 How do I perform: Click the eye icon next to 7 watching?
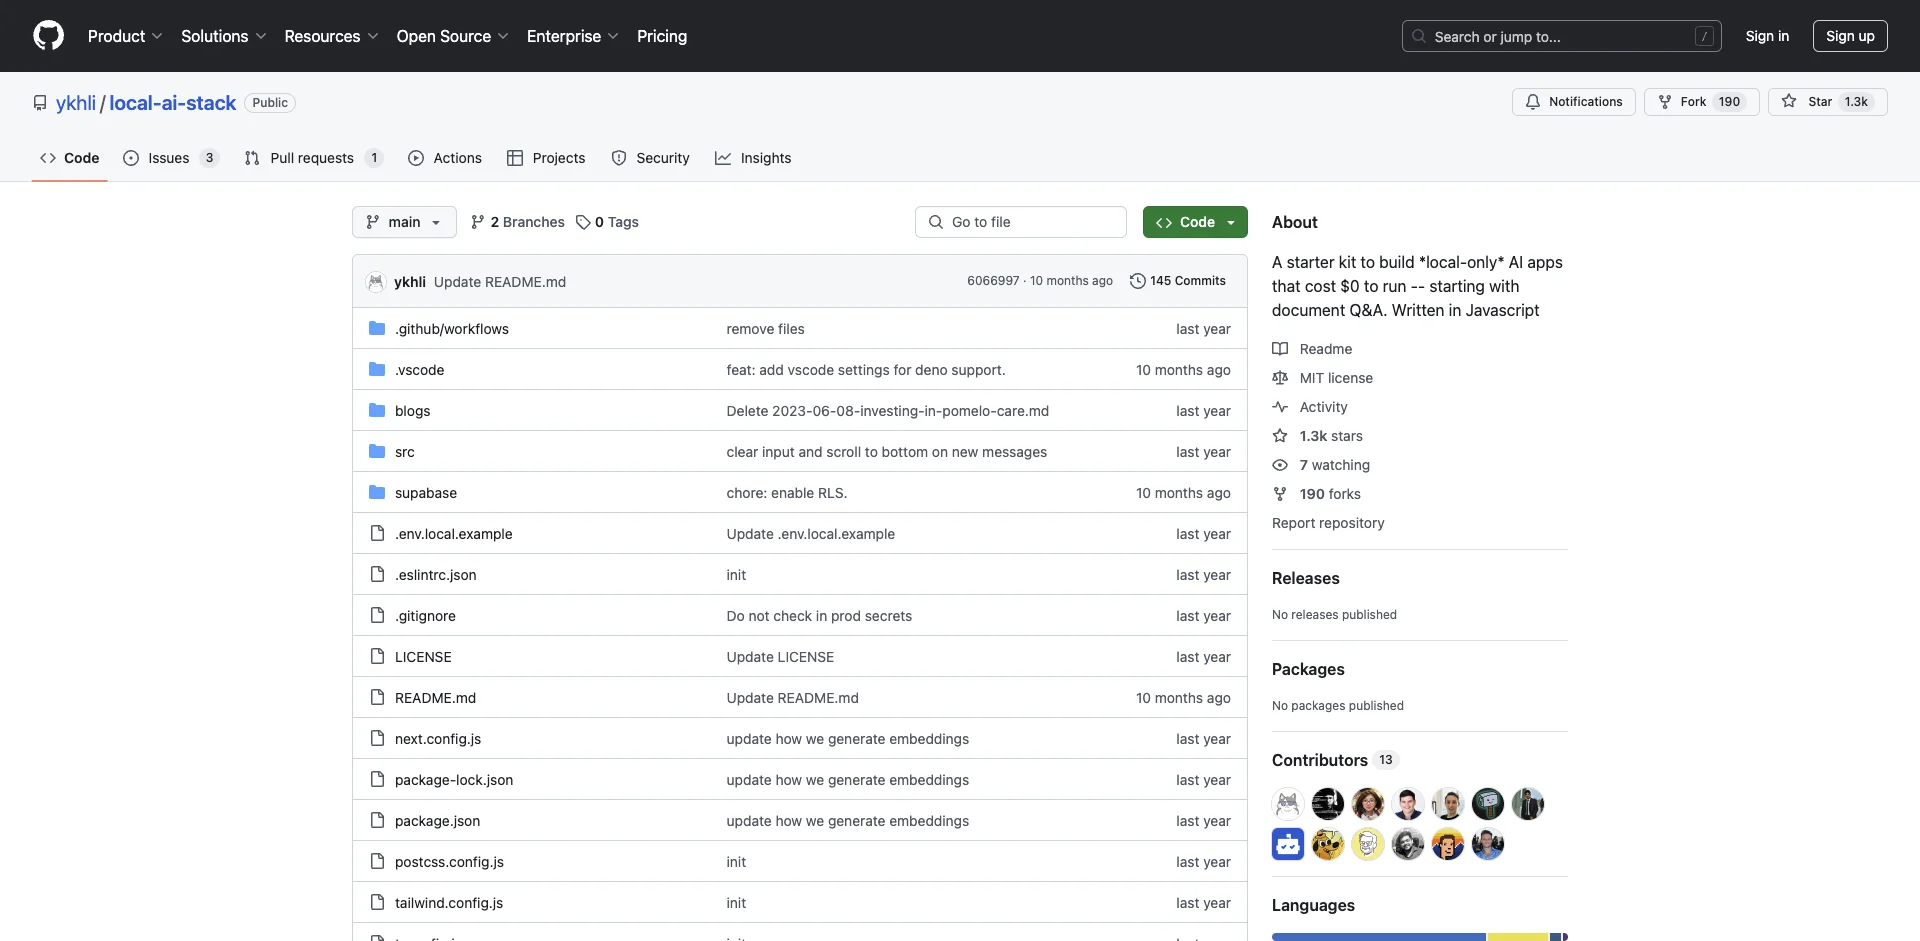1280,465
